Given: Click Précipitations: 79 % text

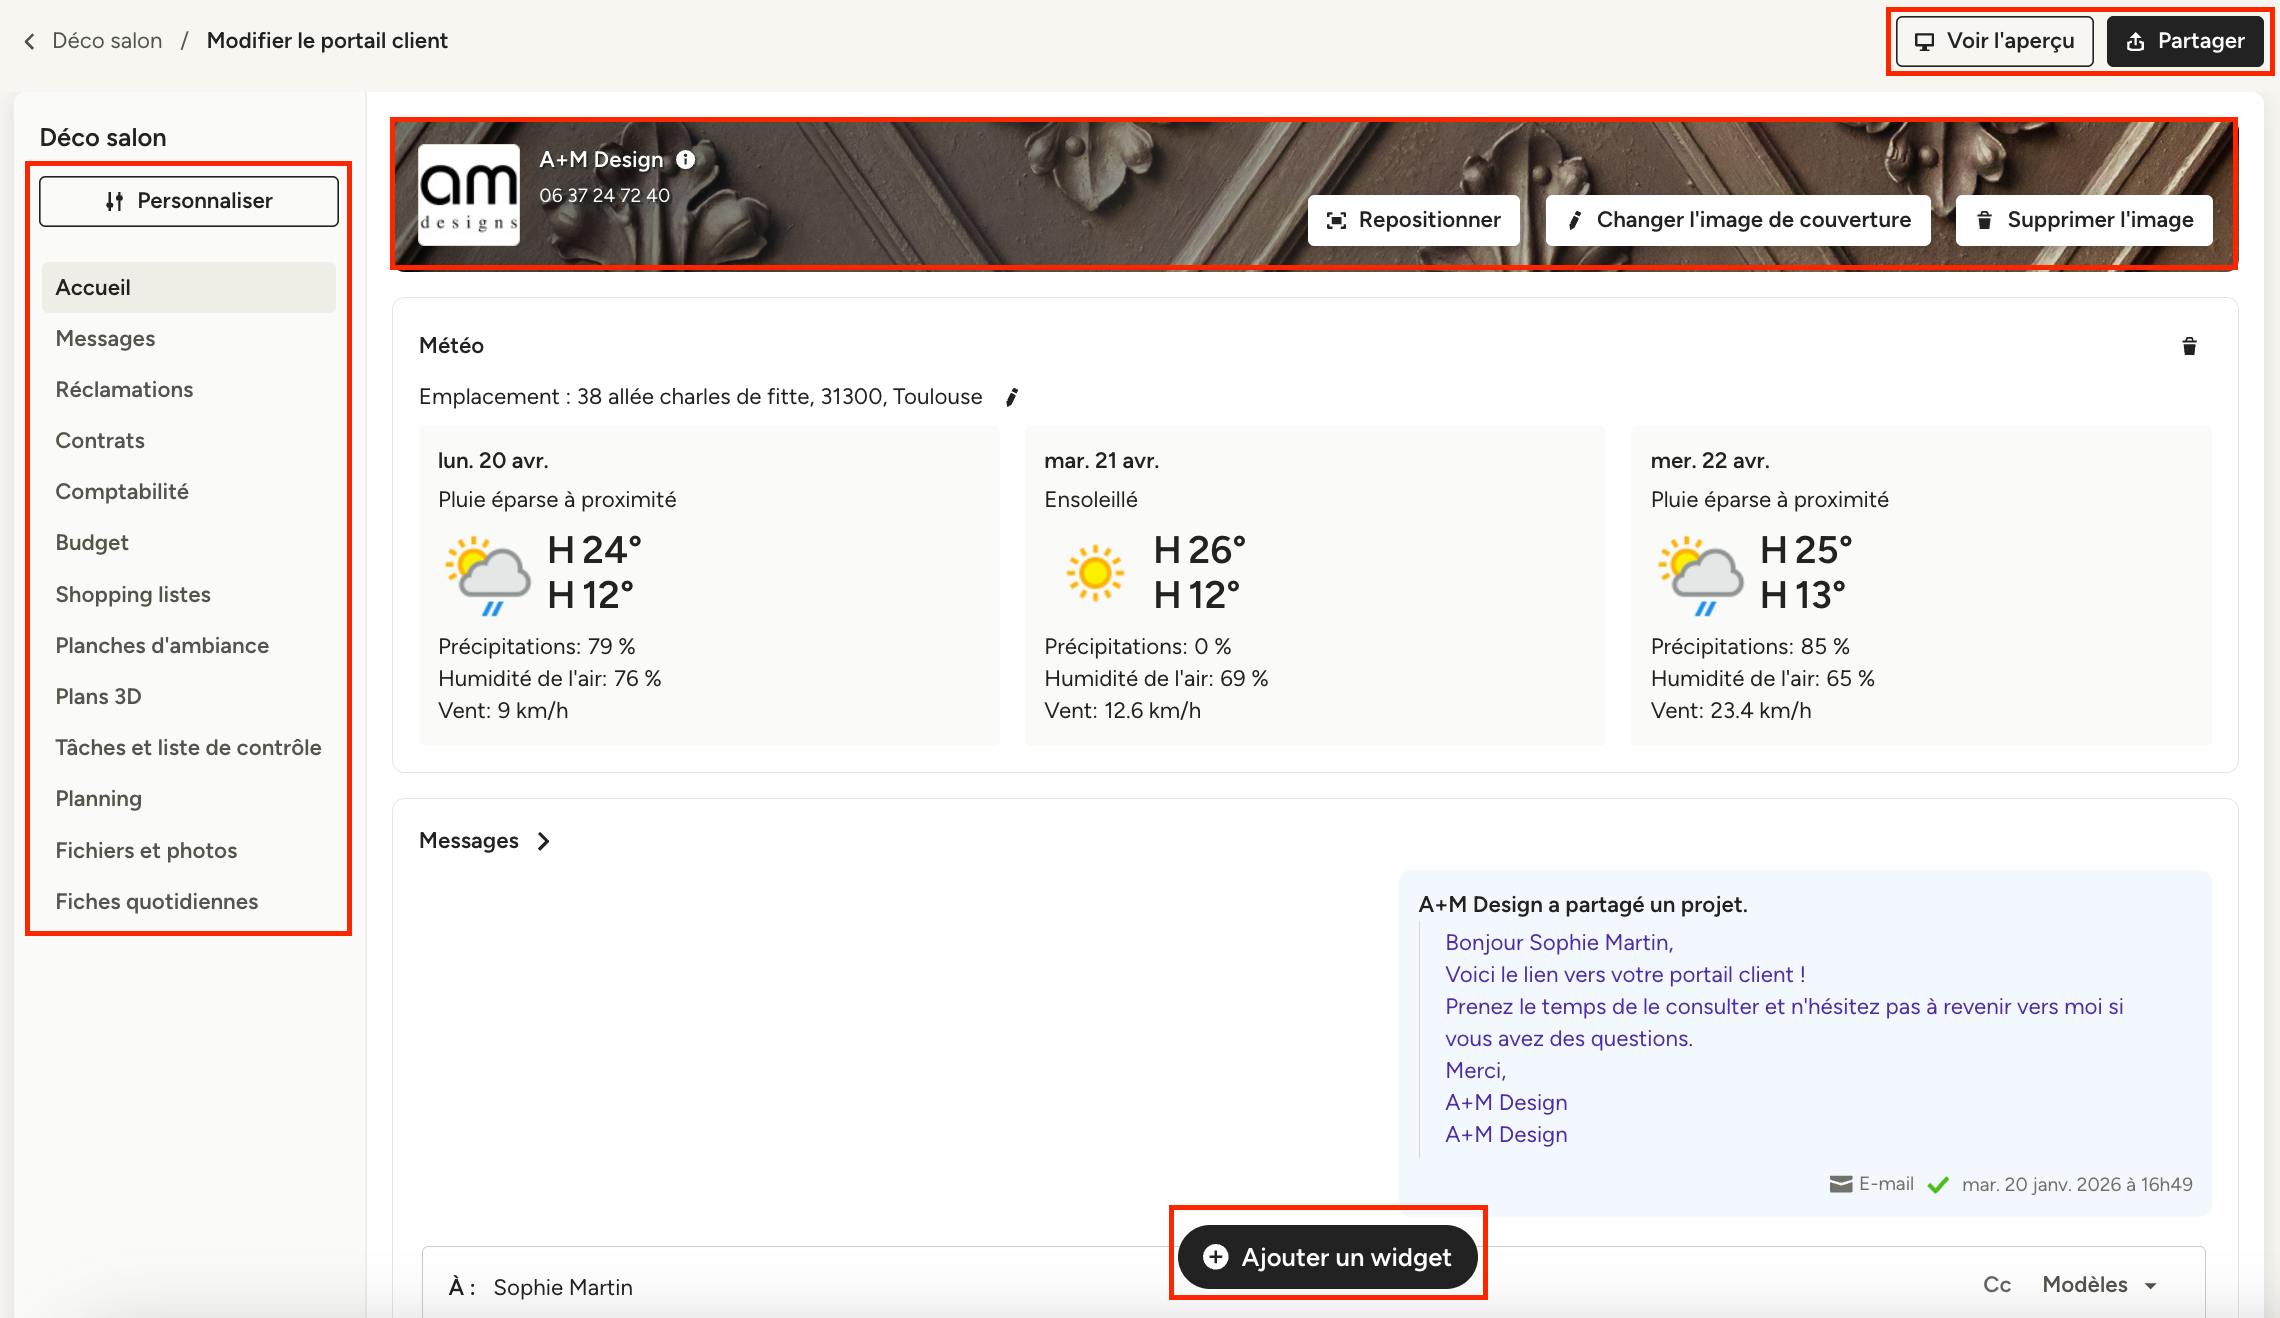Looking at the screenshot, I should coord(536,647).
